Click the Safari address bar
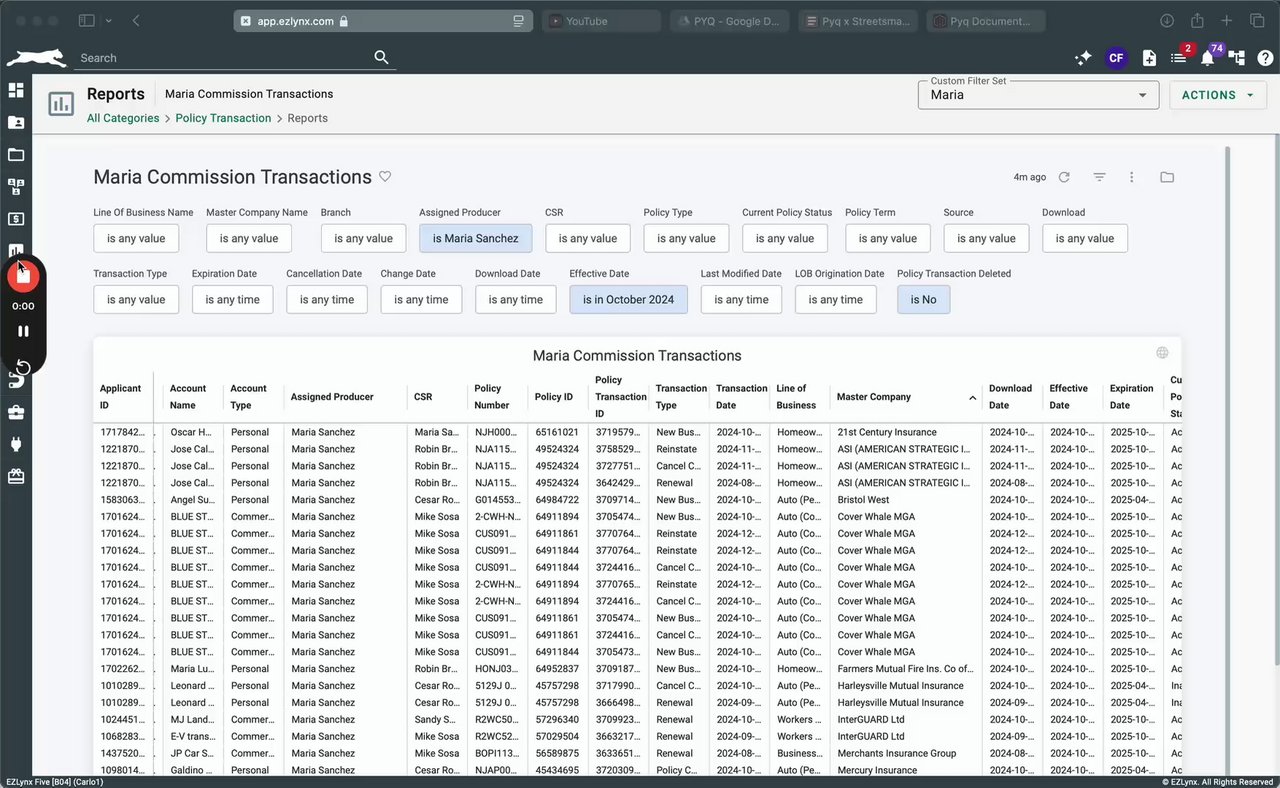This screenshot has width=1280, height=788. (x=384, y=21)
